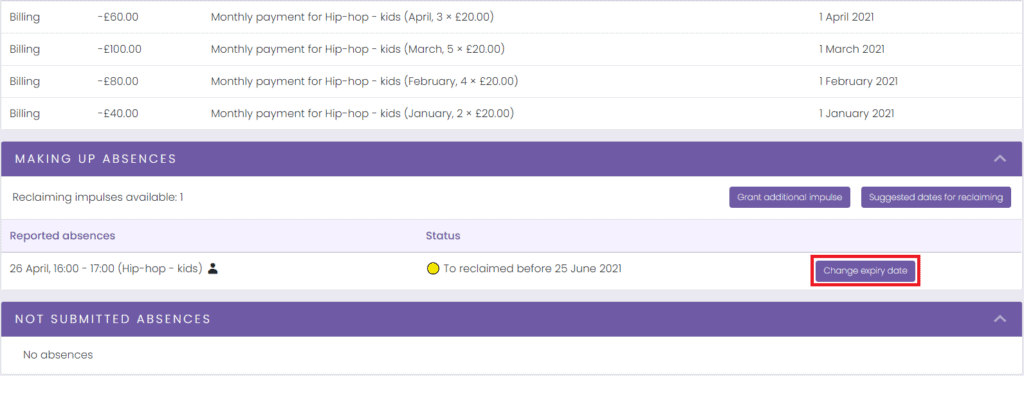This screenshot has width=1024, height=417.
Task: Click the yellow status circle icon
Action: point(432,268)
